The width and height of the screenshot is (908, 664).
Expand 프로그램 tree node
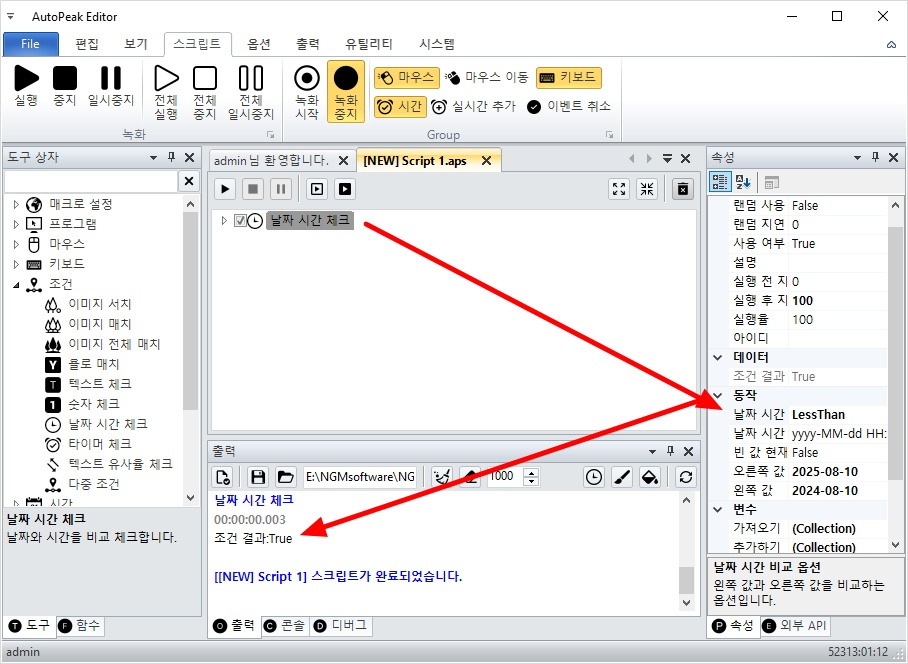coord(16,224)
